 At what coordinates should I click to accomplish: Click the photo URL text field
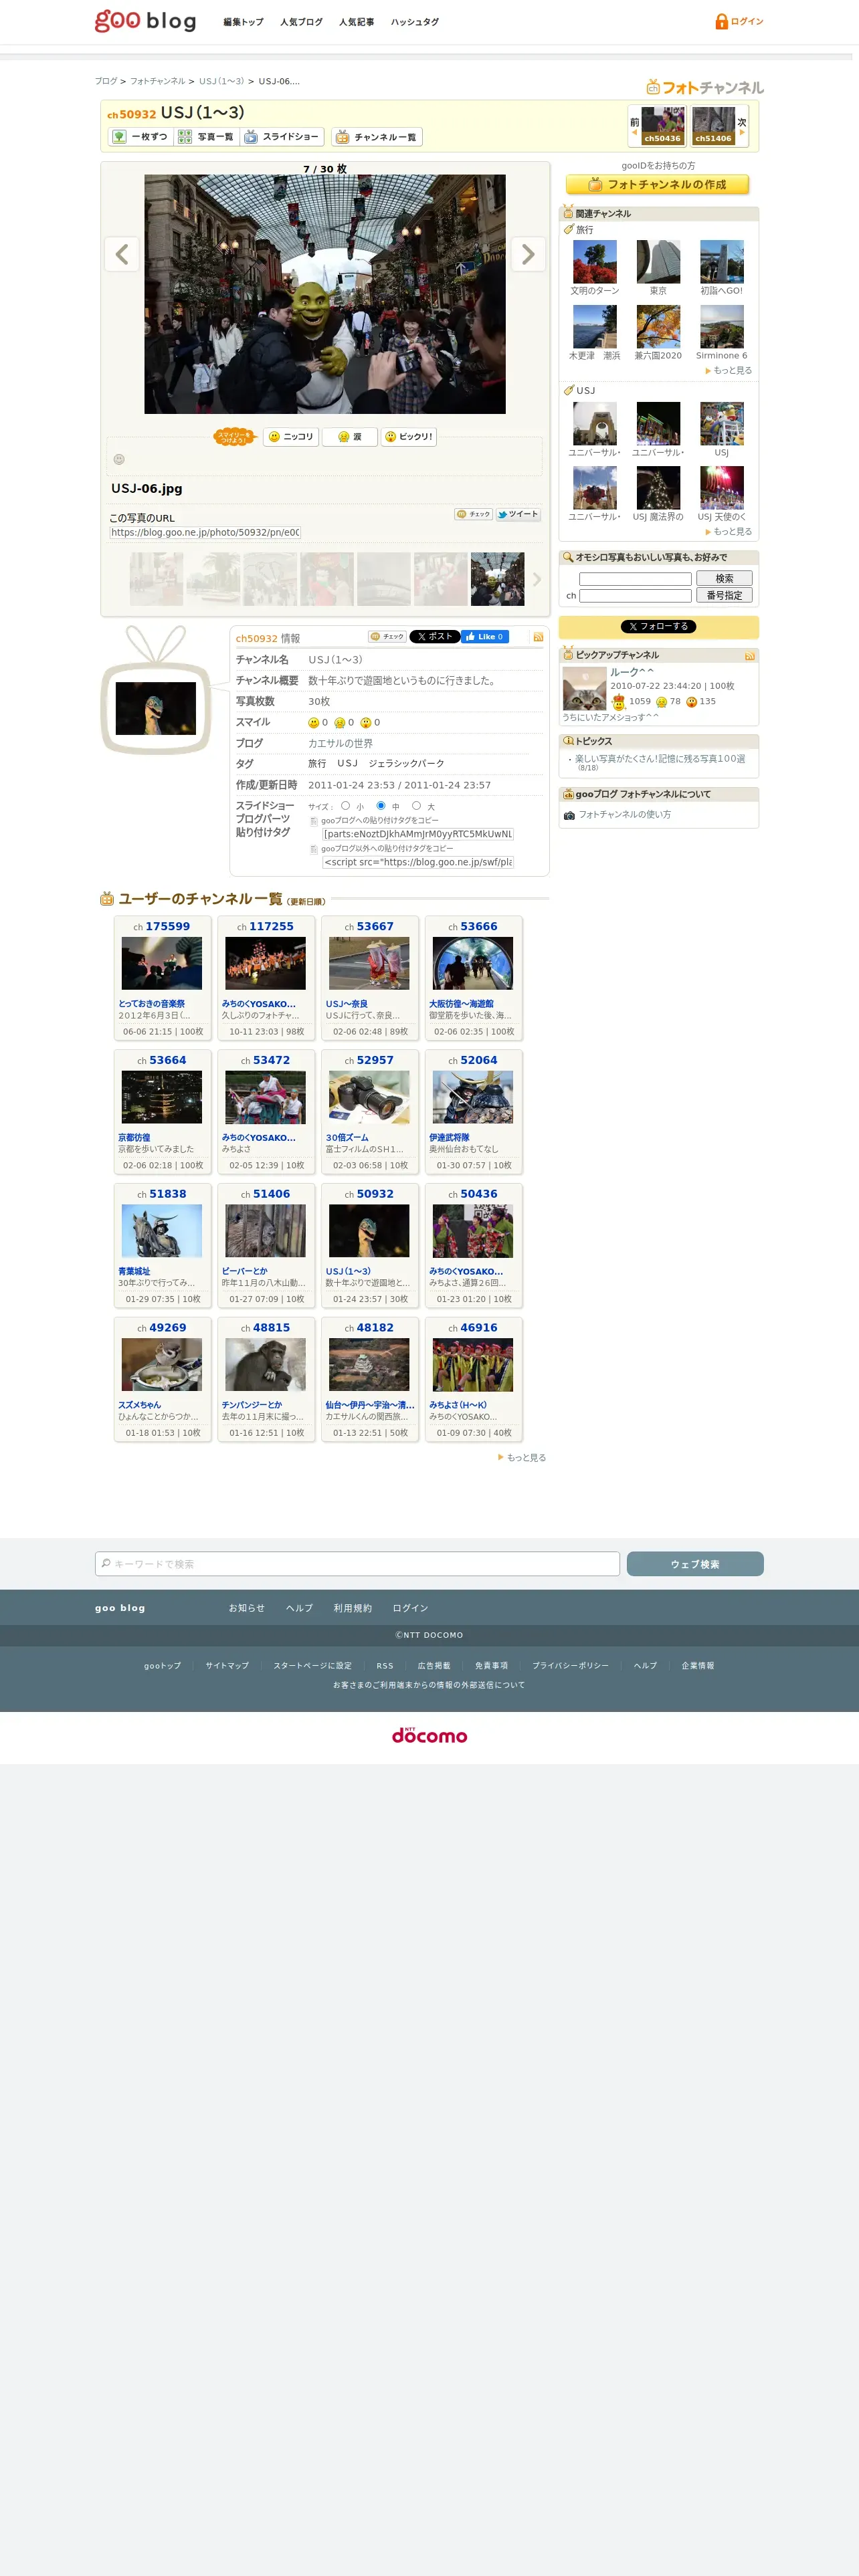coord(205,533)
